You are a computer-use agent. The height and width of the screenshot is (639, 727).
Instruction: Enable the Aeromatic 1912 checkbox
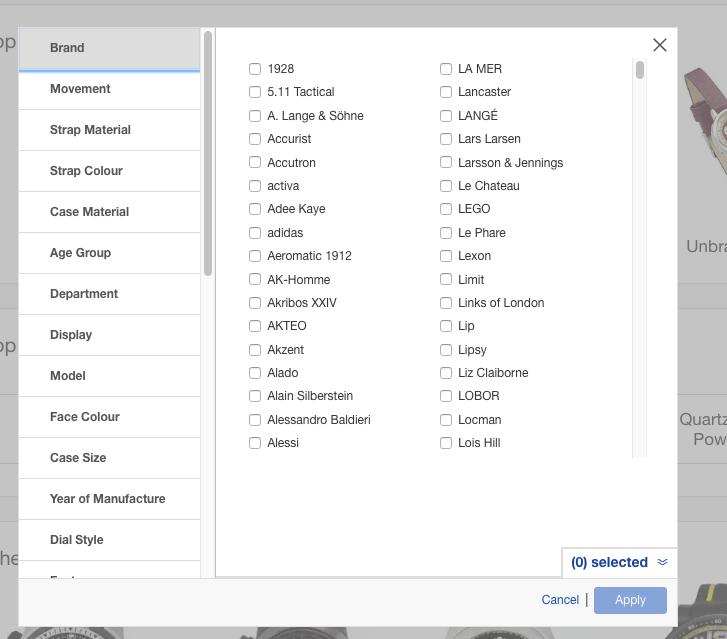pyautogui.click(x=255, y=256)
